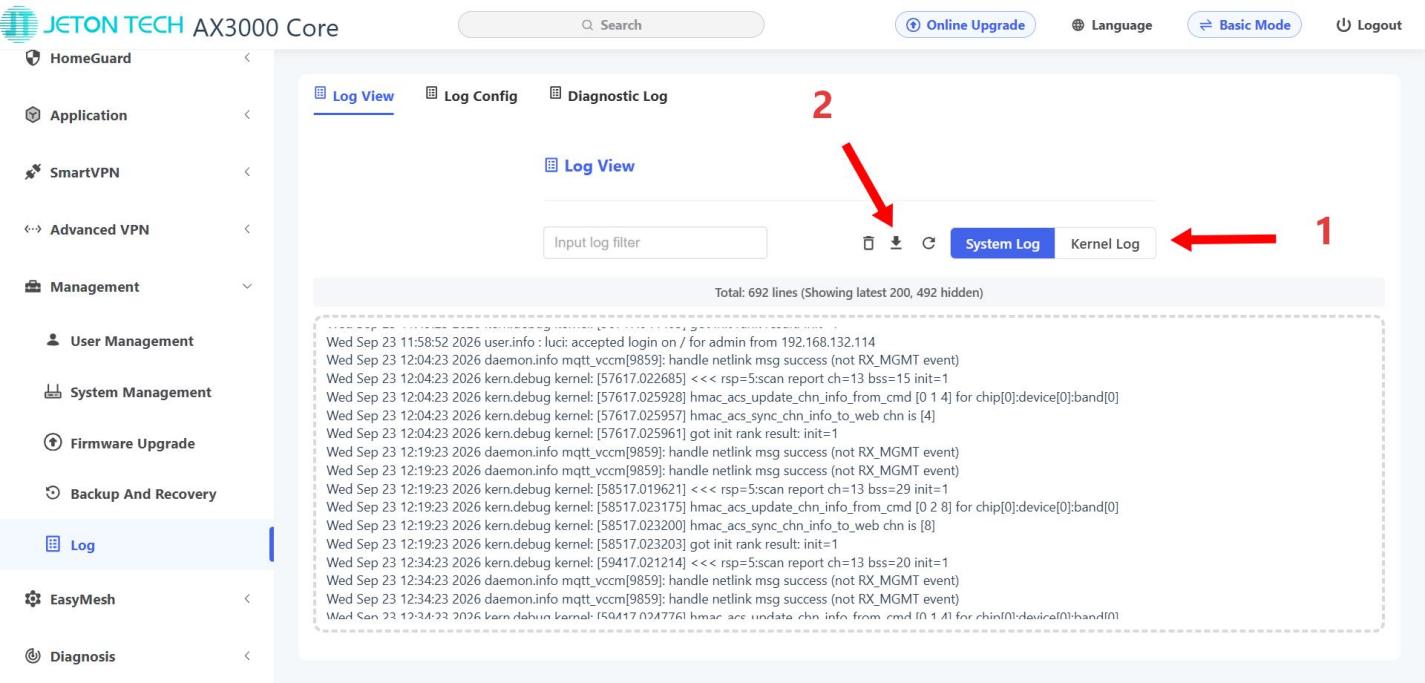This screenshot has height=683, width=1425.
Task: Open the Log Config tab
Action: 472,96
